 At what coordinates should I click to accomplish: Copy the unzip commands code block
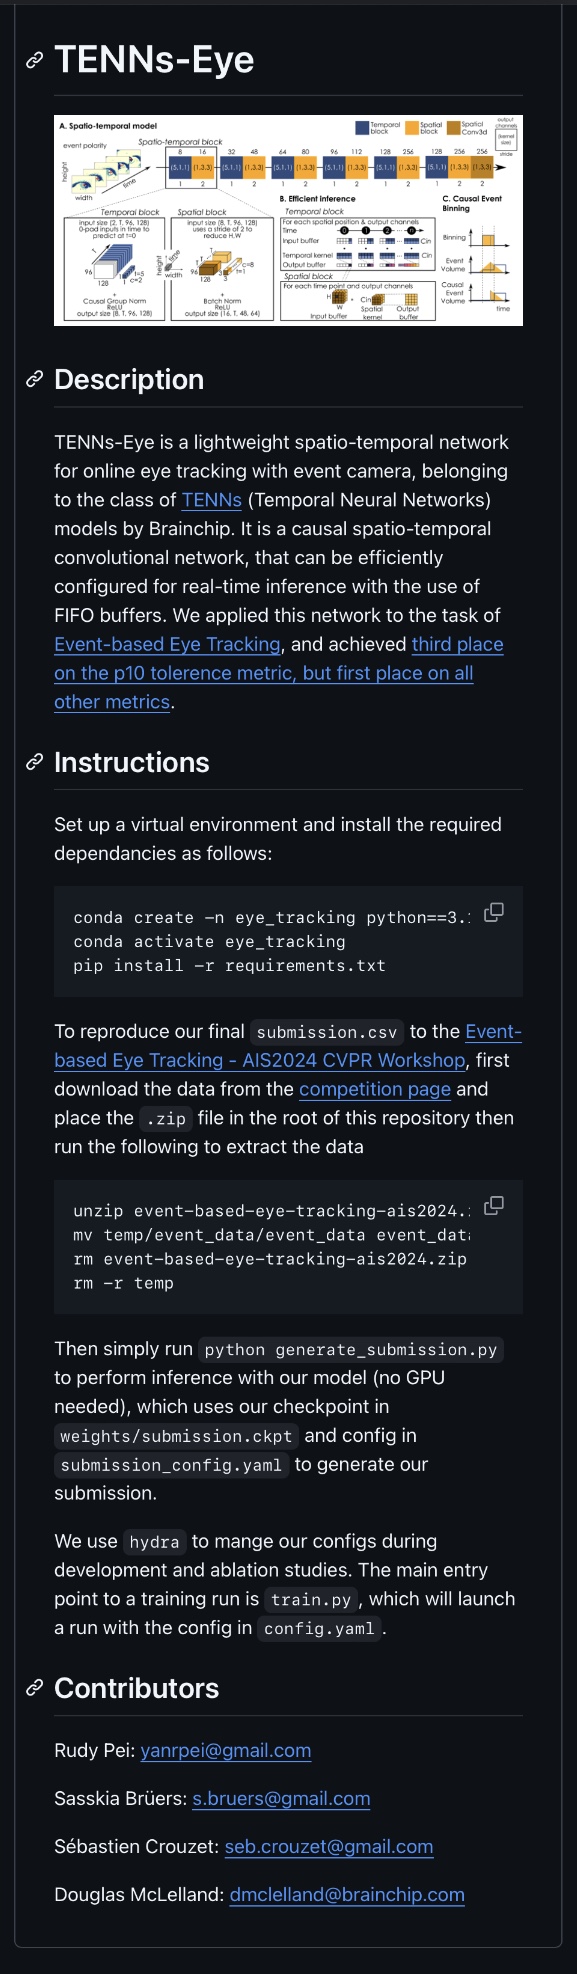coord(494,1206)
